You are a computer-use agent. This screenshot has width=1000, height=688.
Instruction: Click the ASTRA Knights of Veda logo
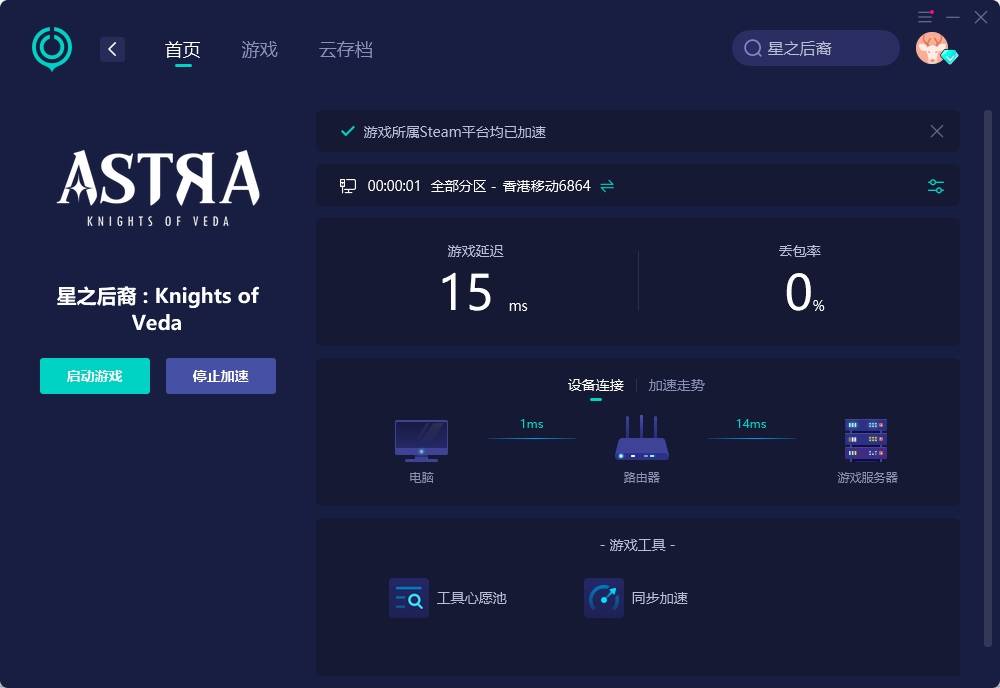pos(158,187)
